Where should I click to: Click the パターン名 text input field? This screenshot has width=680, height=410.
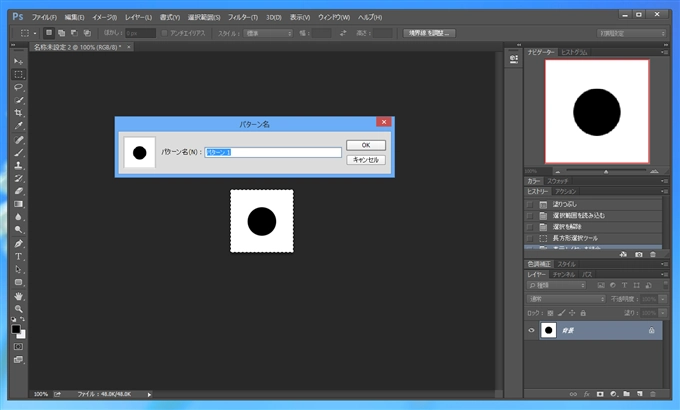[x=273, y=152]
